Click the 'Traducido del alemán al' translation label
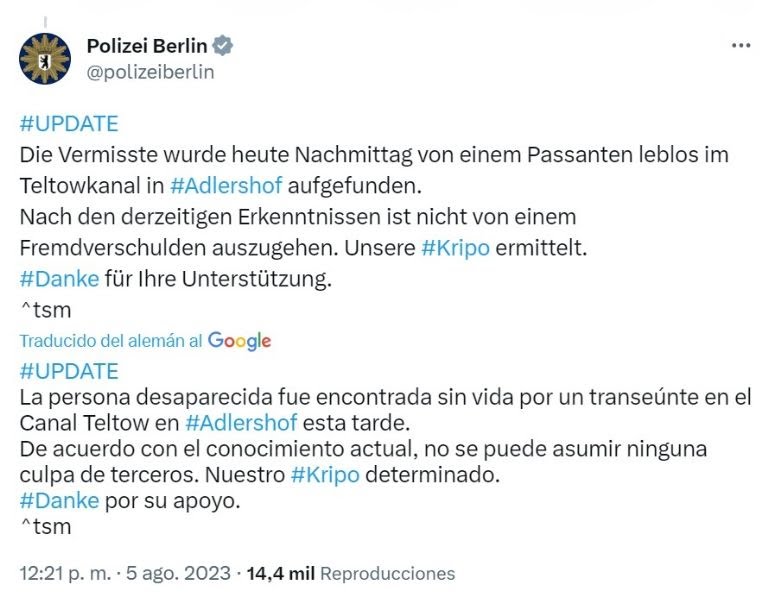Image resolution: width=768 pixels, height=603 pixels. (x=111, y=341)
